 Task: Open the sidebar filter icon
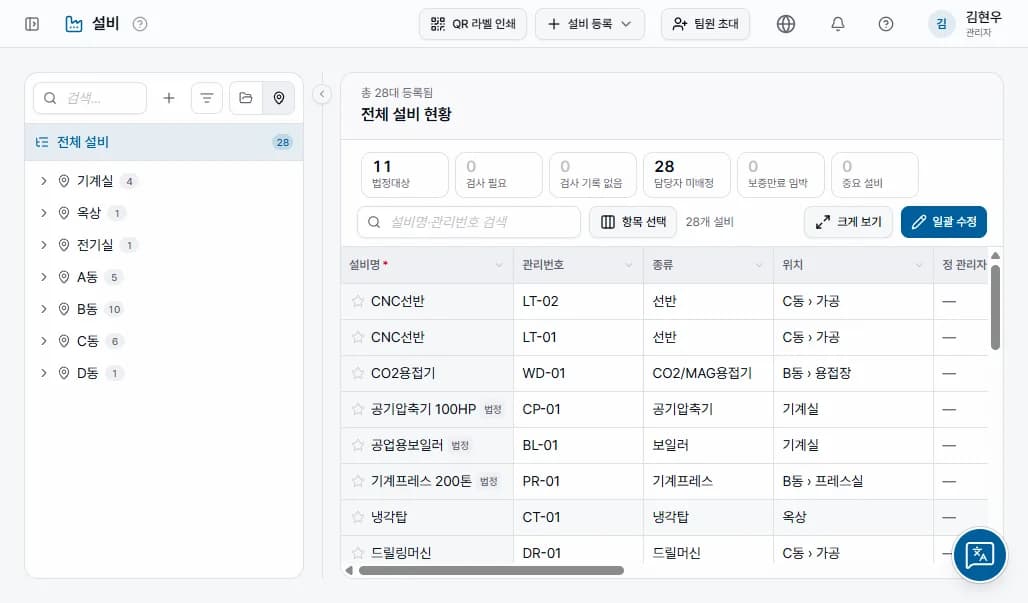(x=207, y=98)
